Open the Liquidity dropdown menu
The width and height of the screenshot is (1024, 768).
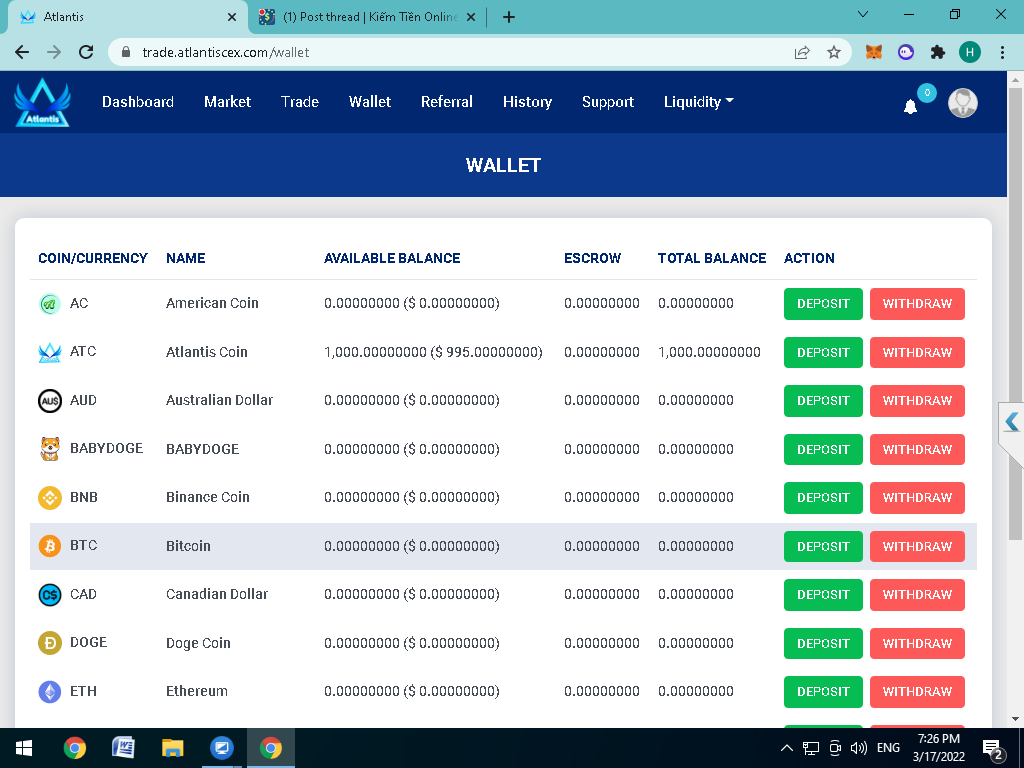coord(699,102)
